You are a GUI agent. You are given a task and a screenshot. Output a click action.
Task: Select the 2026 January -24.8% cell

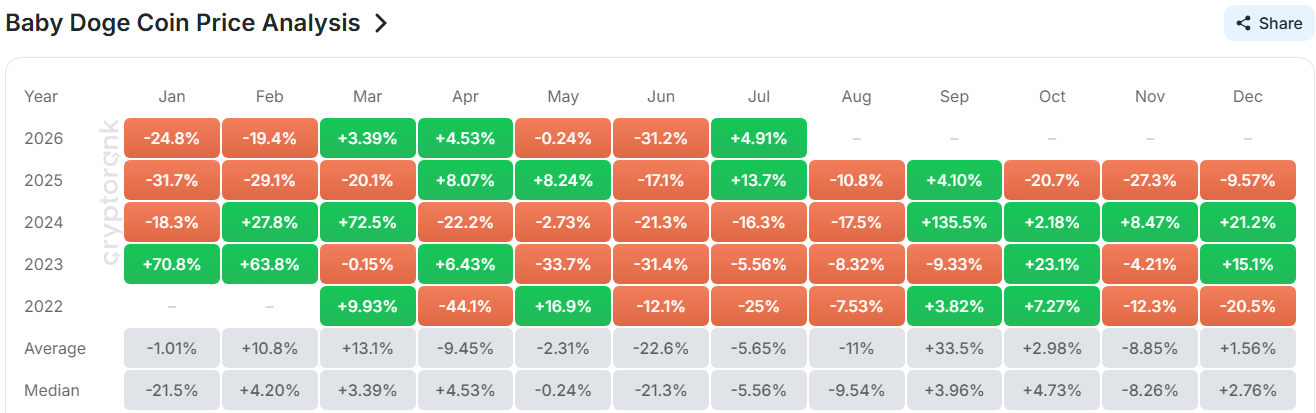click(171, 139)
